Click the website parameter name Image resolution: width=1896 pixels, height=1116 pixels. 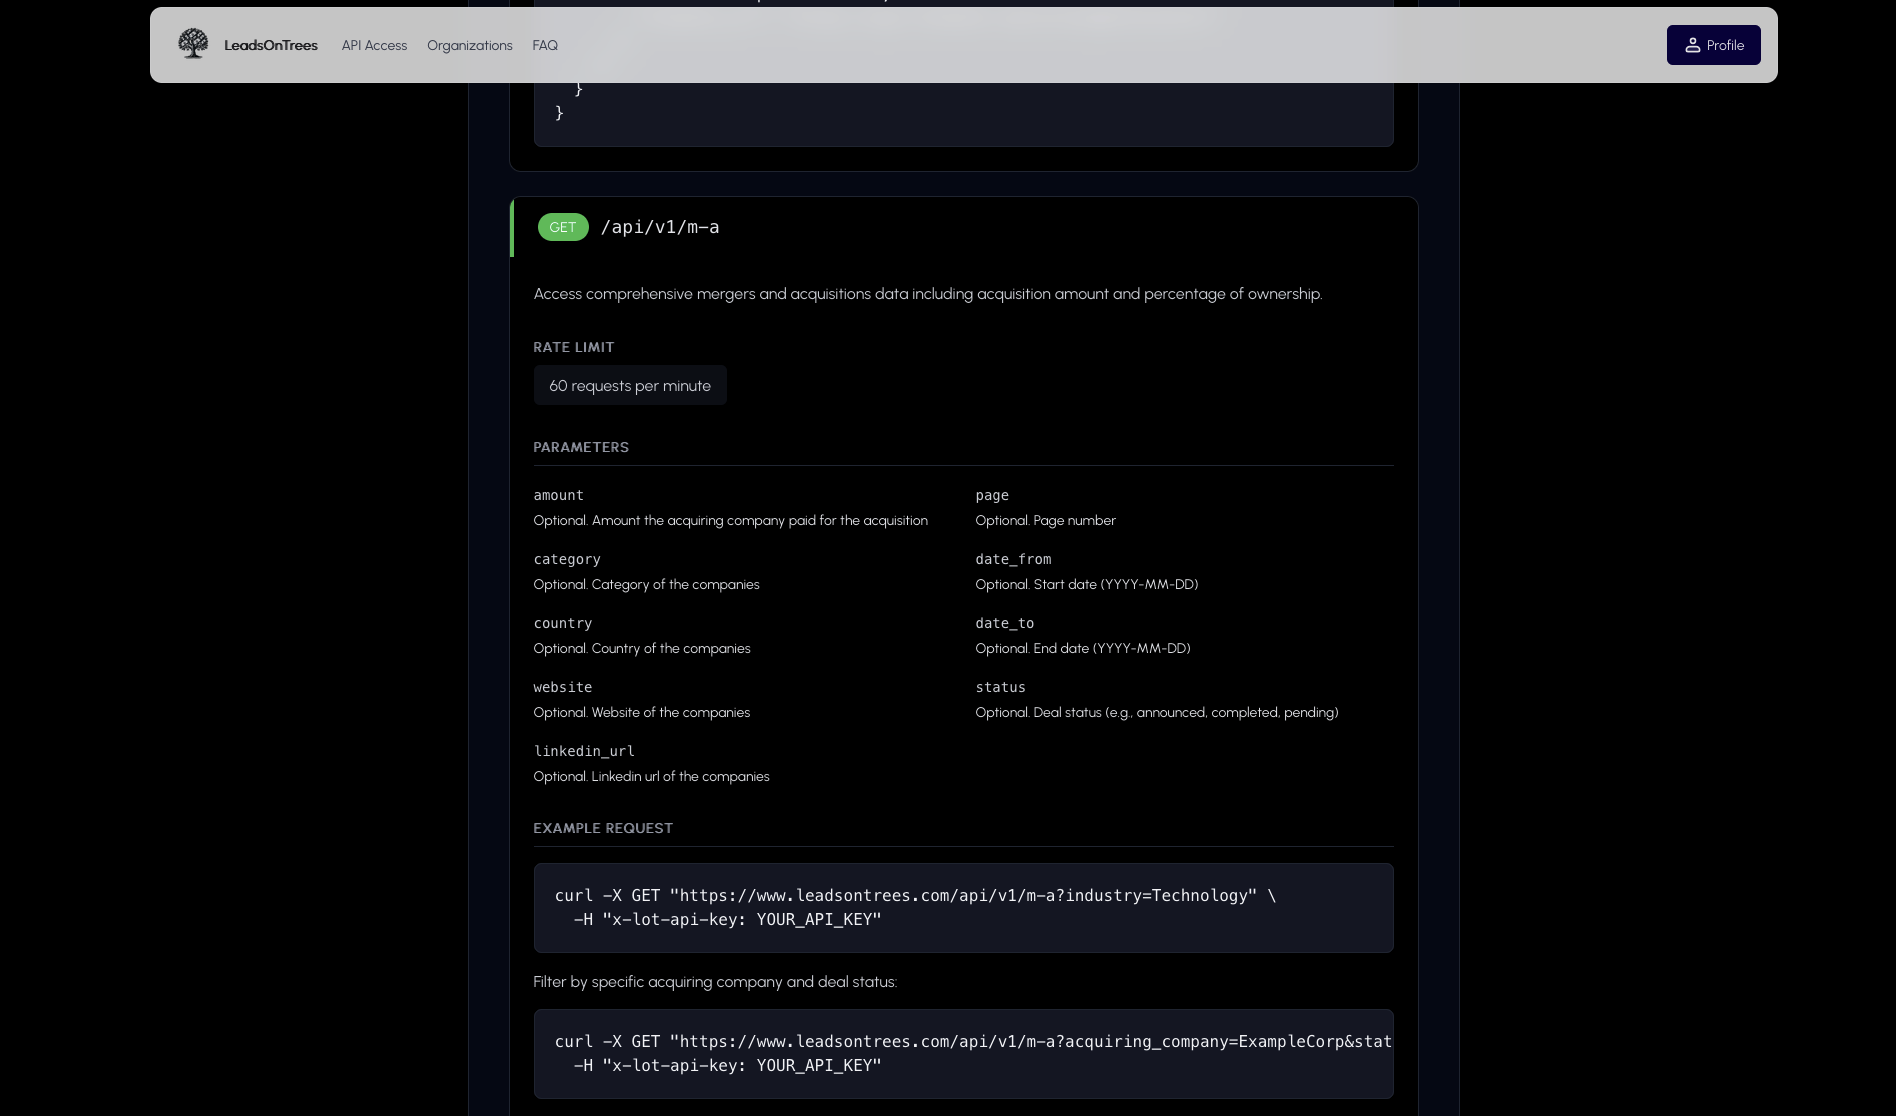point(563,687)
